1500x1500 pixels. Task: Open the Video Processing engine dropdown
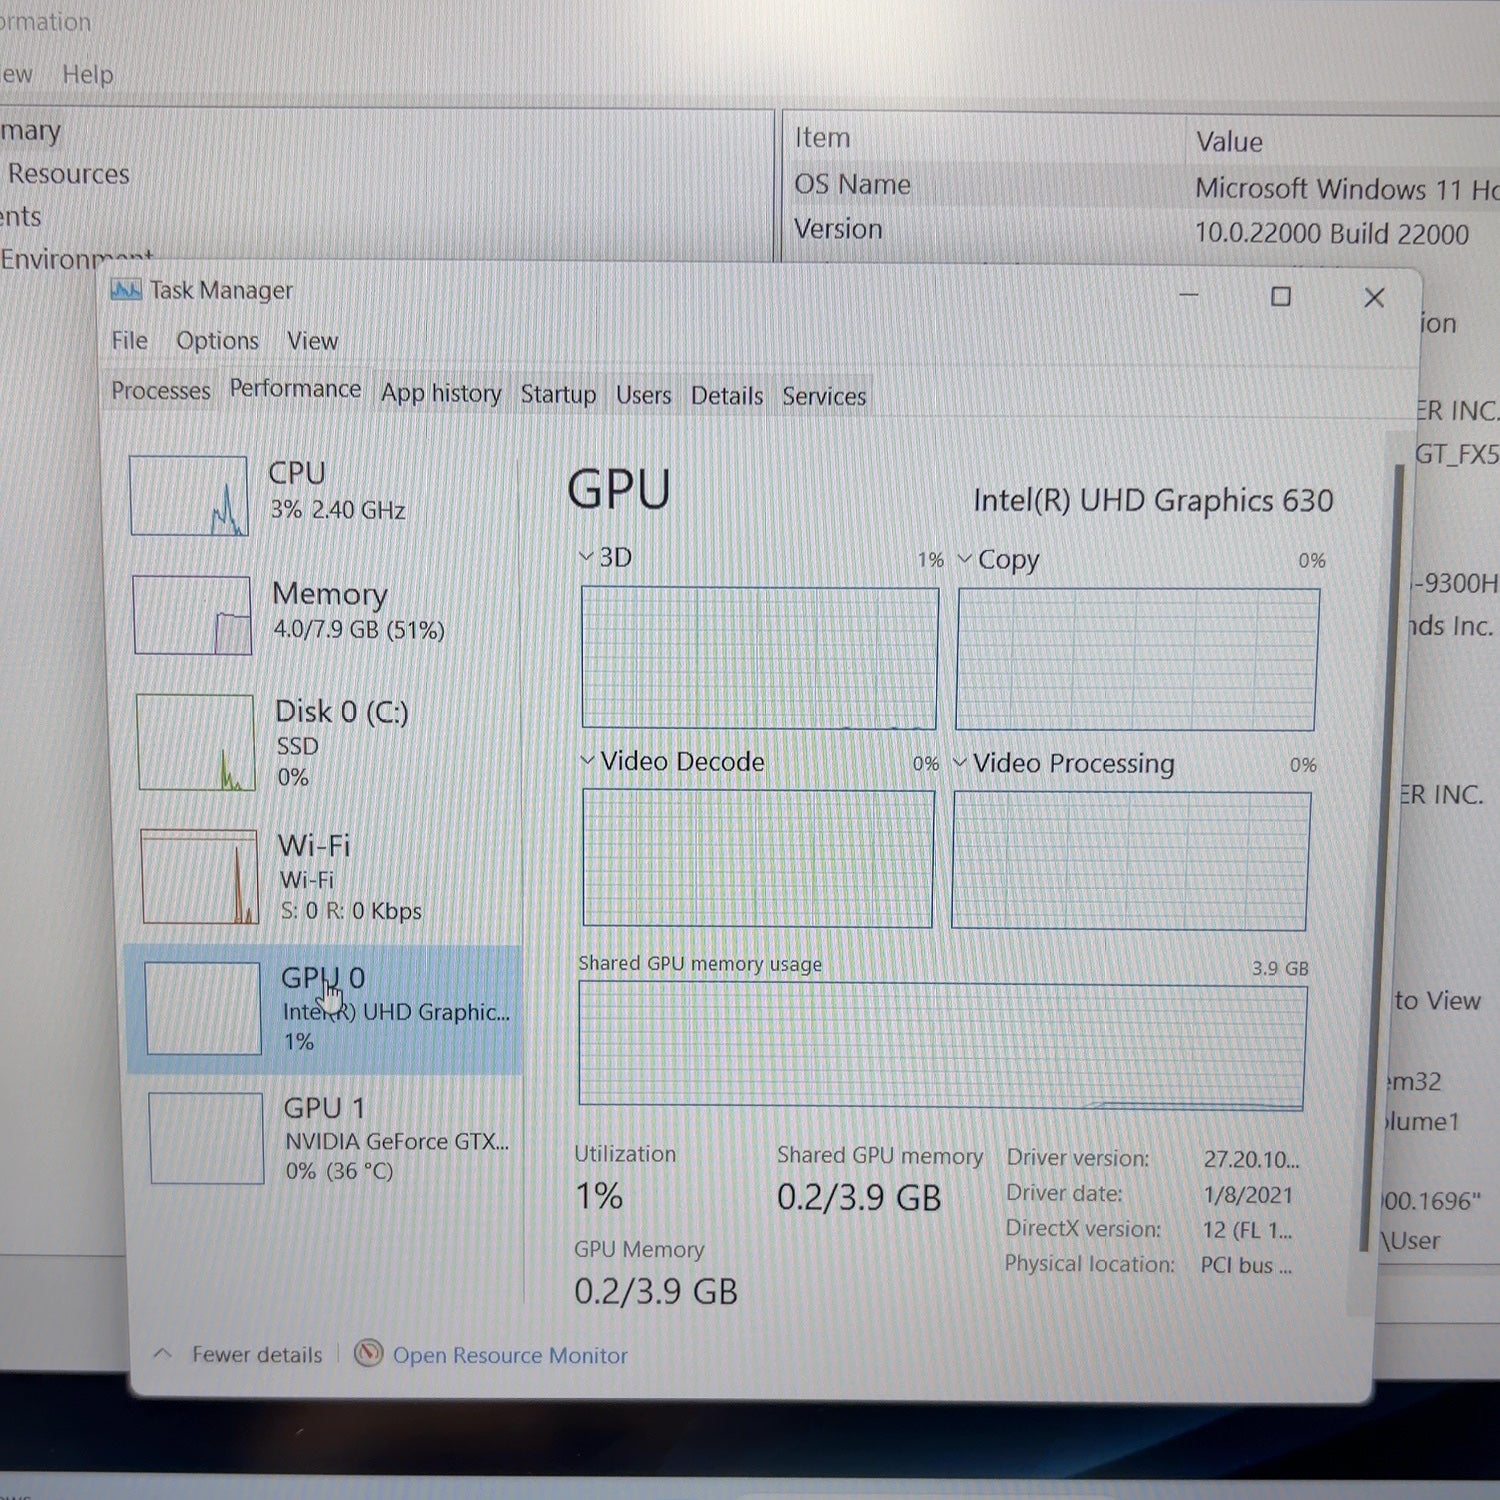(960, 762)
